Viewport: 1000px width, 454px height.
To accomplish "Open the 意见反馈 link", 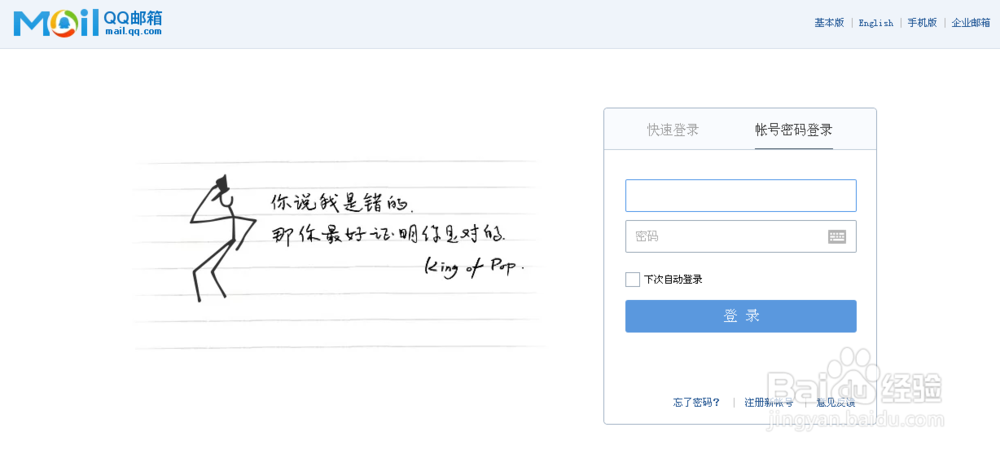I will (x=836, y=402).
